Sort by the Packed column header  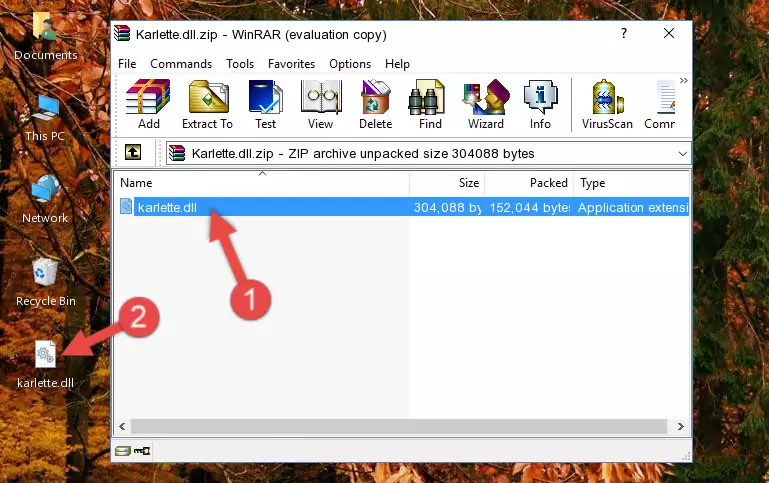[529, 183]
